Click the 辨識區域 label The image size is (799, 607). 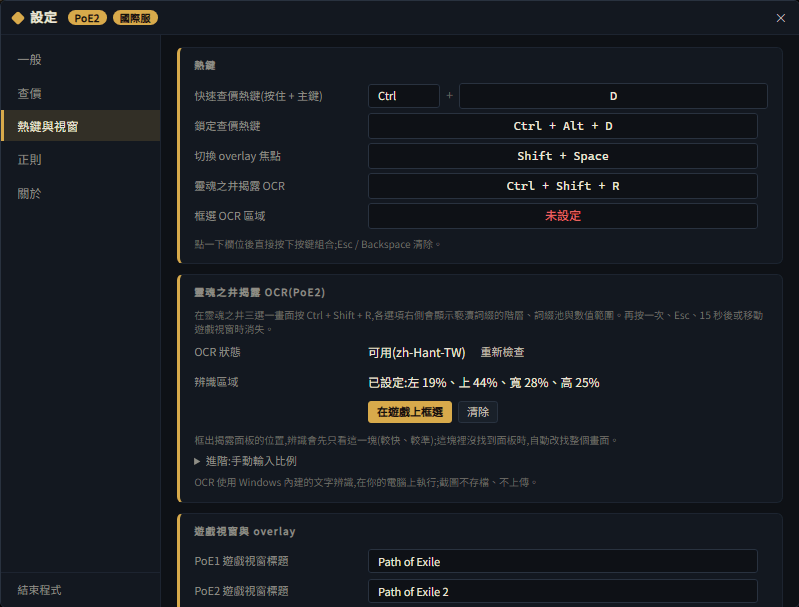pyautogui.click(x=216, y=382)
